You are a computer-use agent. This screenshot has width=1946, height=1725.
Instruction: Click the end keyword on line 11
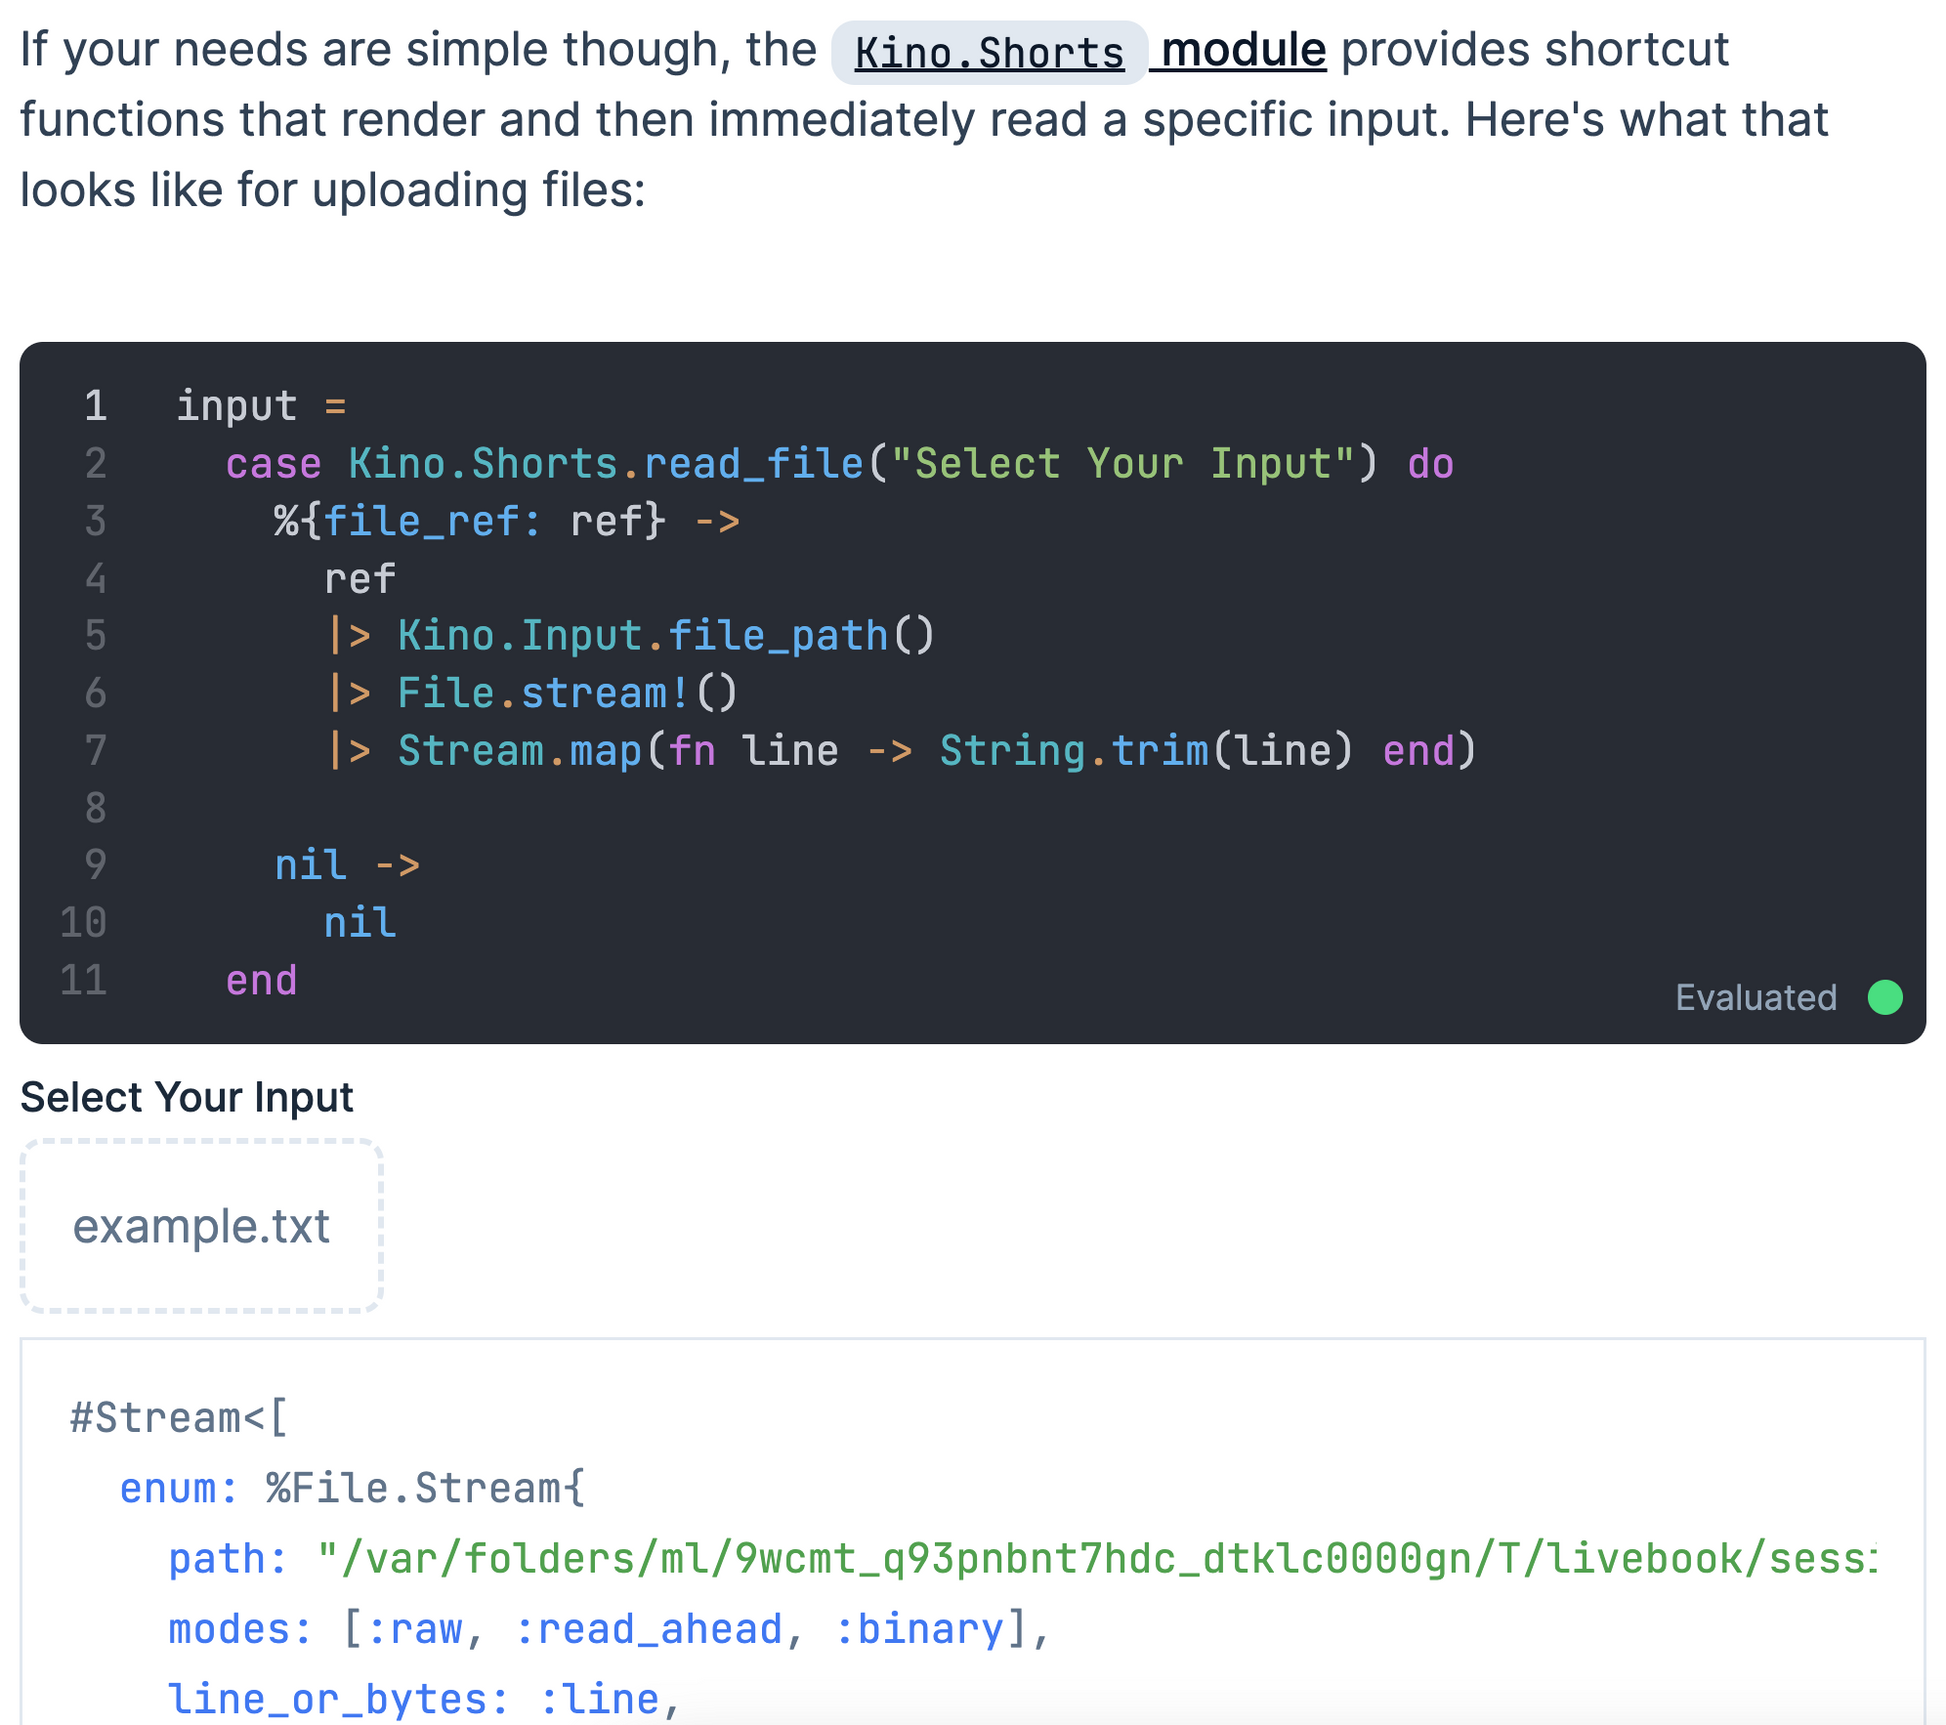[261, 980]
